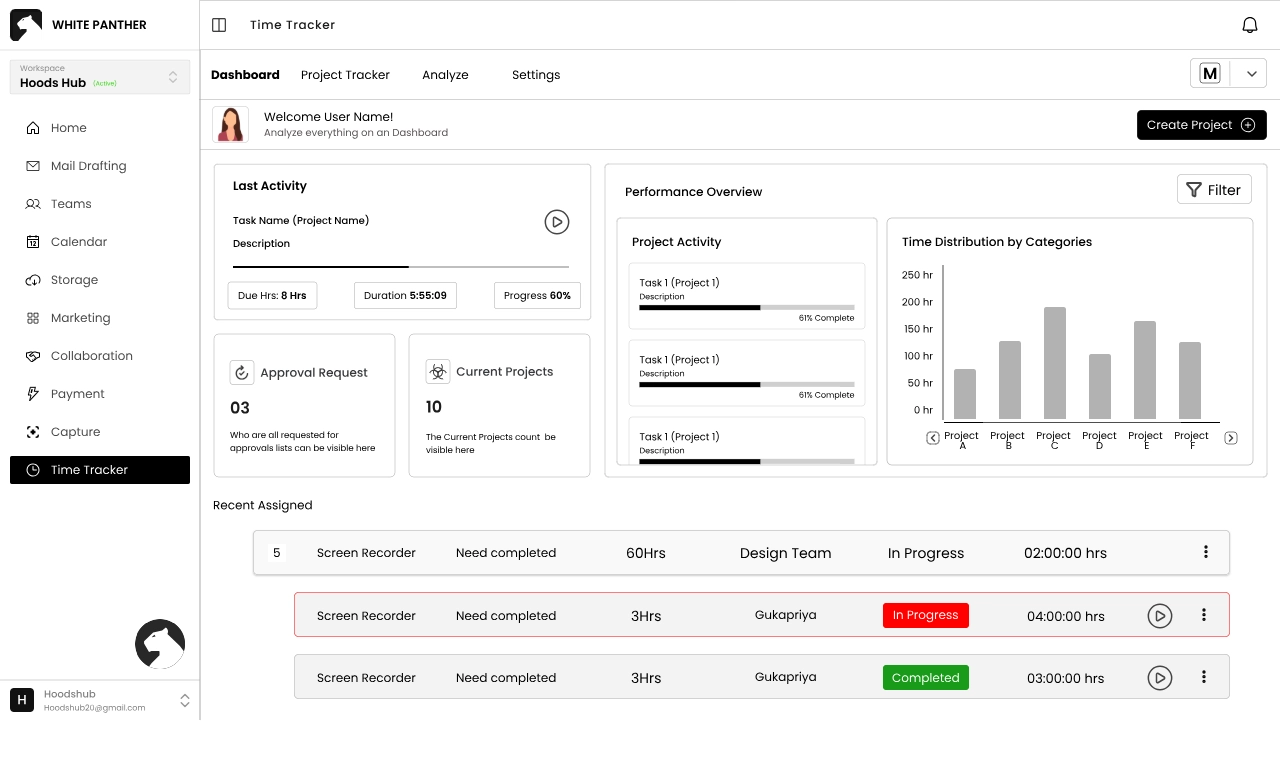Switch to the Project Tracker tab
Image resolution: width=1281 pixels, height=770 pixels.
345,75
